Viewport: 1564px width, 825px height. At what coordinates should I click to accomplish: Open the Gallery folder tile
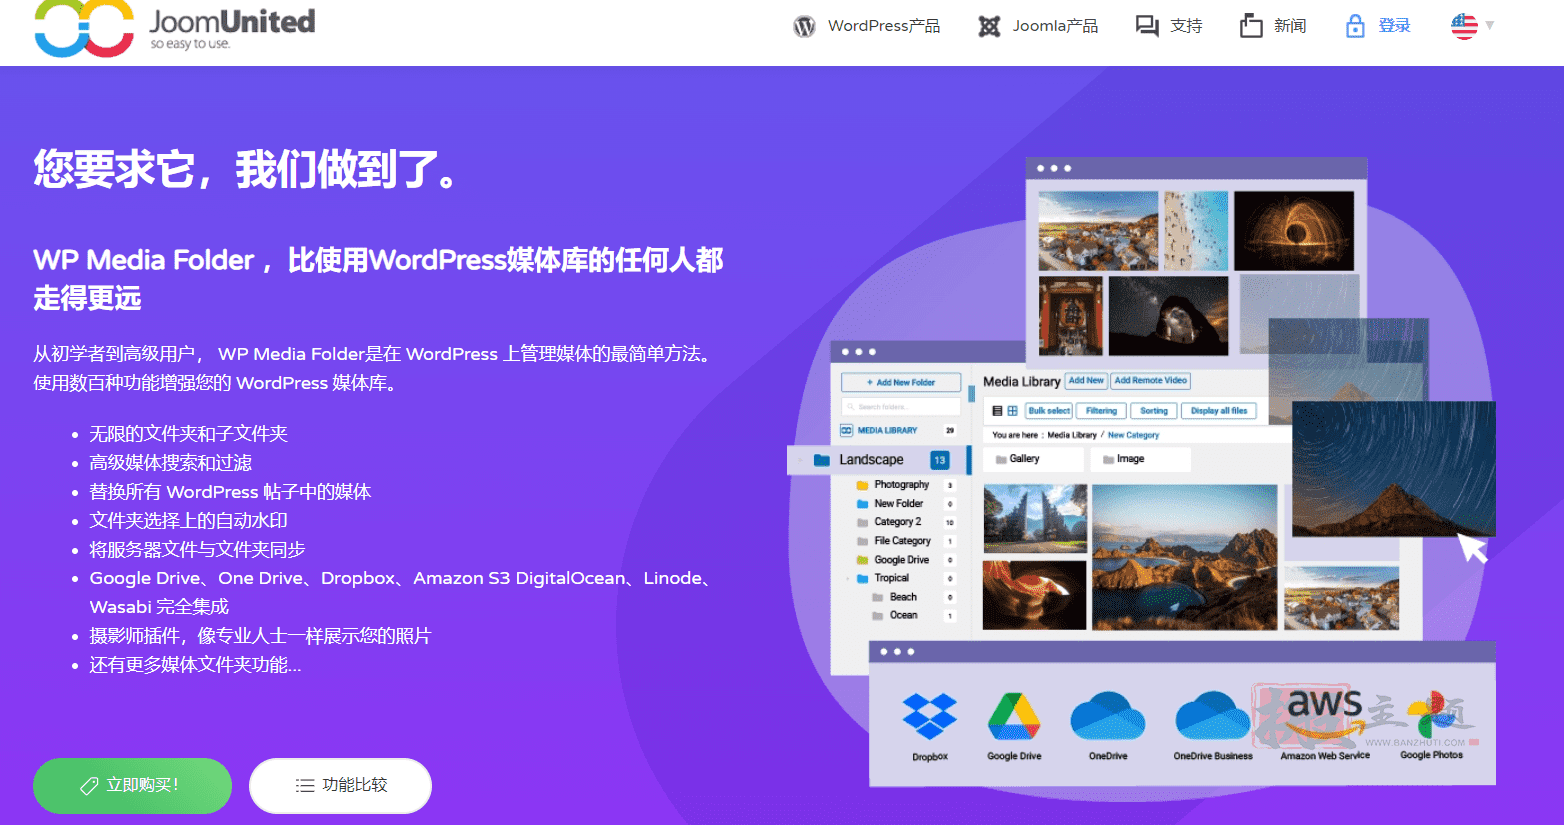(x=1034, y=459)
